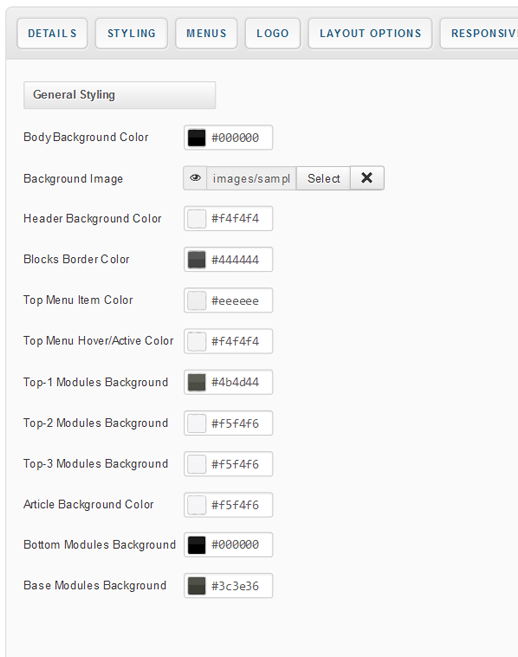Open the Responsive tab
This screenshot has height=657, width=518.
click(x=479, y=34)
